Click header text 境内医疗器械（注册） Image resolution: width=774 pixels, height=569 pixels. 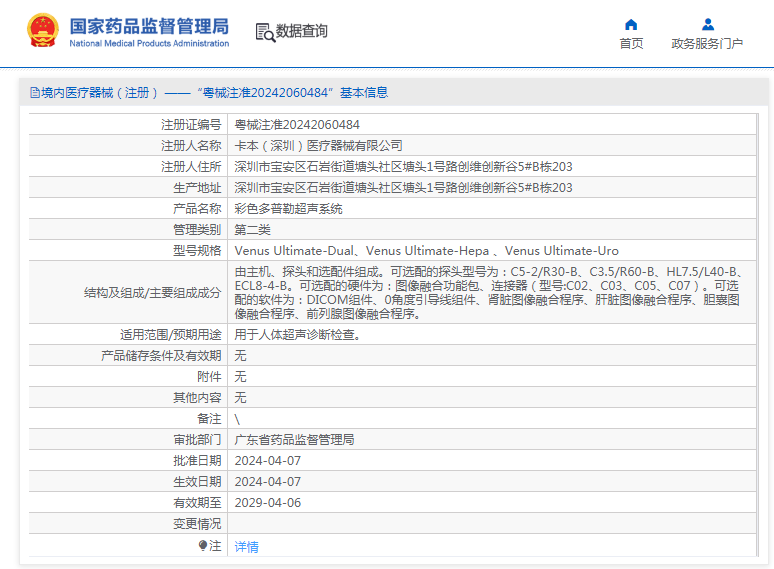point(99,93)
